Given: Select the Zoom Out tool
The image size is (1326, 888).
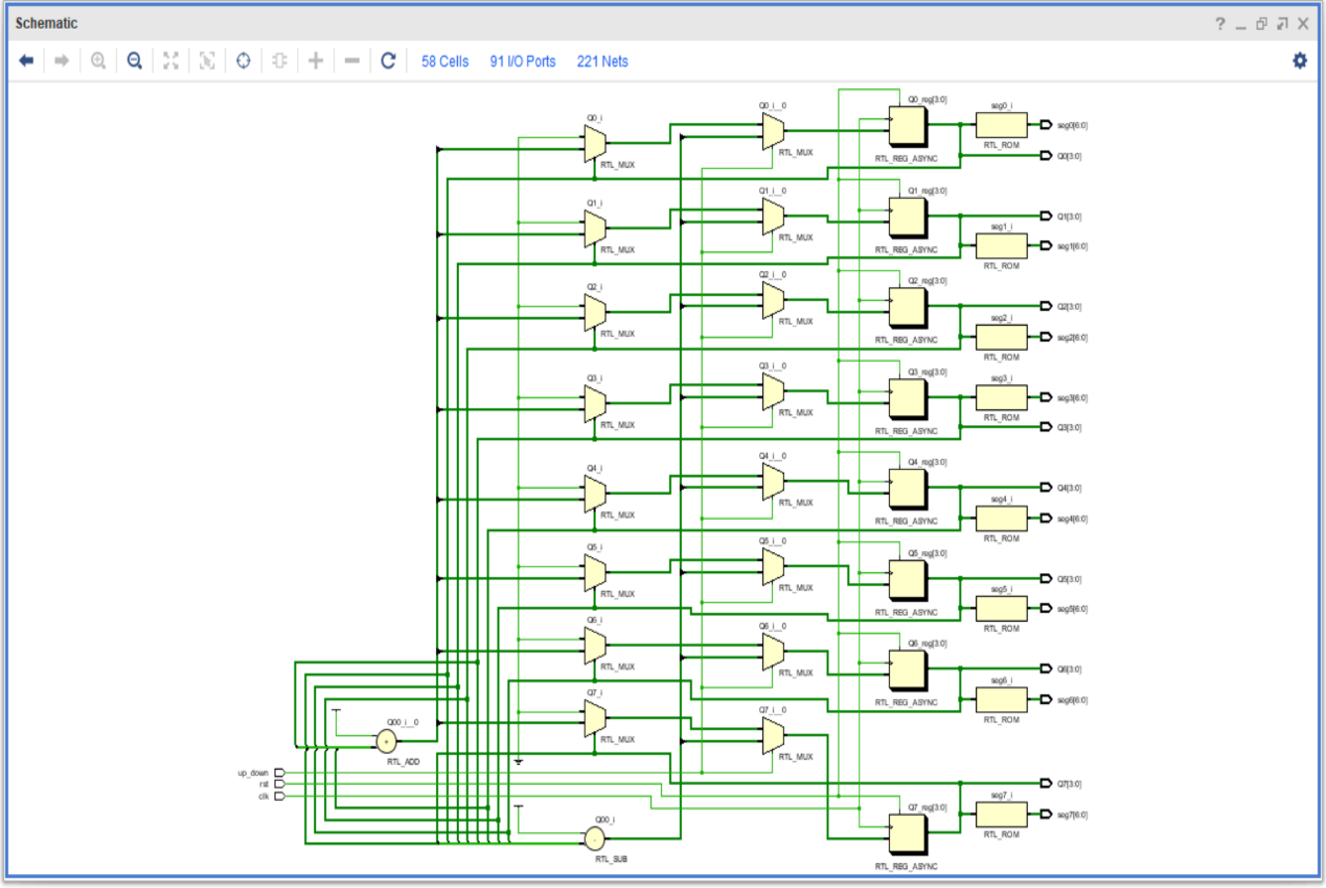Looking at the screenshot, I should tap(133, 61).
